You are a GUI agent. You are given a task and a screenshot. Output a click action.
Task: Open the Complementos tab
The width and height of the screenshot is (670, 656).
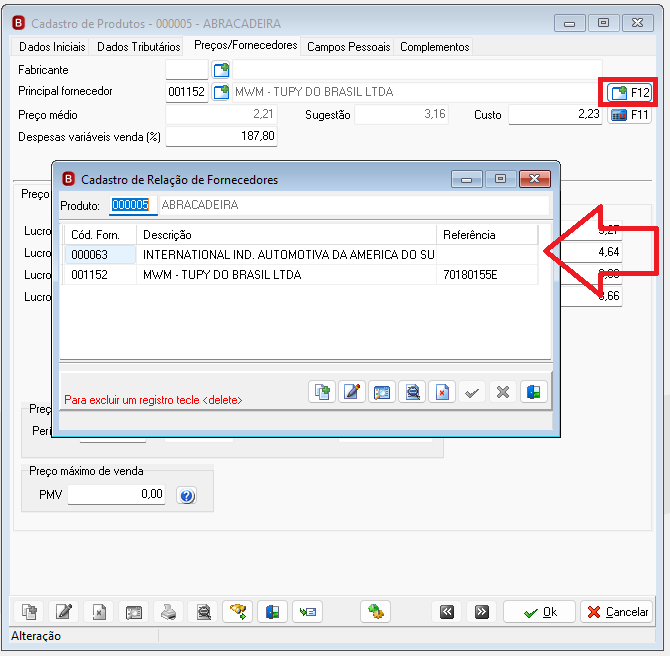tap(435, 47)
